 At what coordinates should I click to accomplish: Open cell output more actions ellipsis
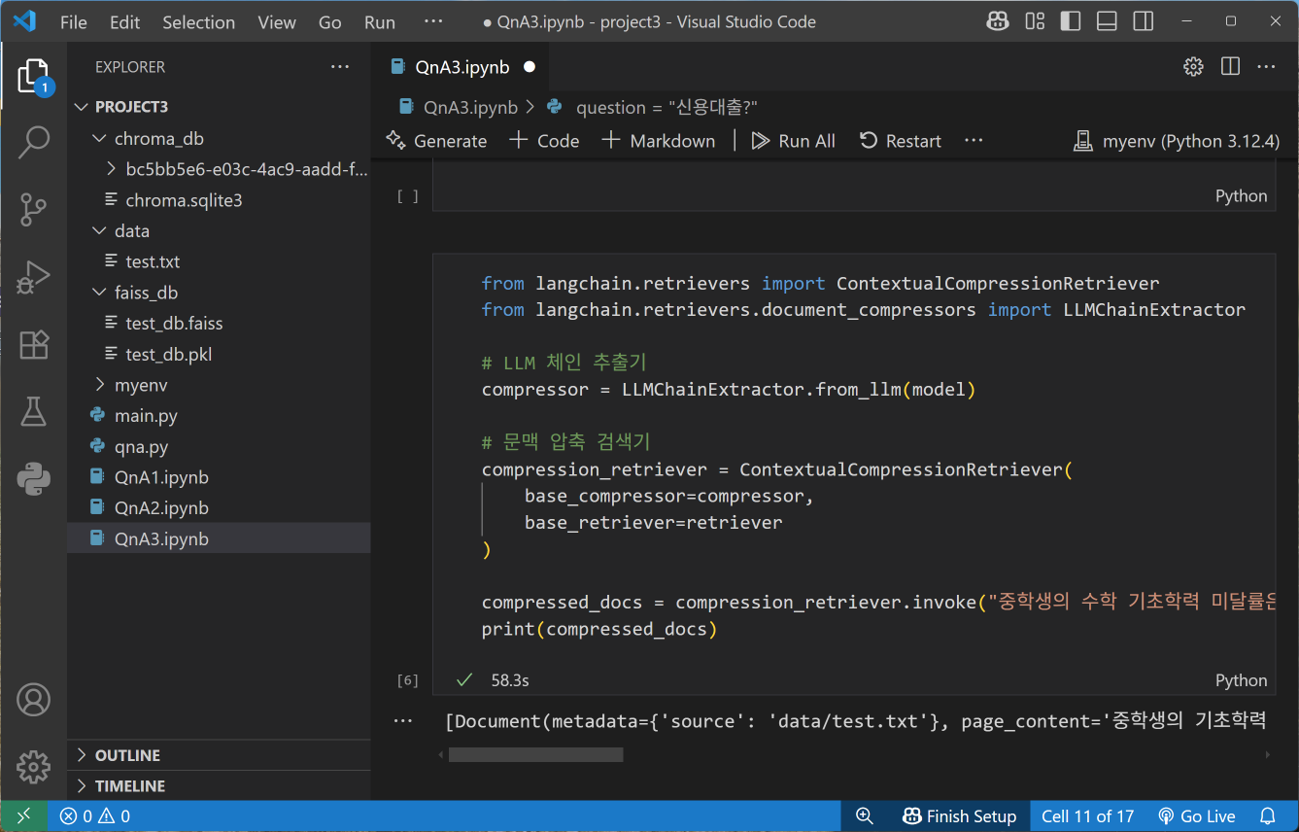point(403,721)
